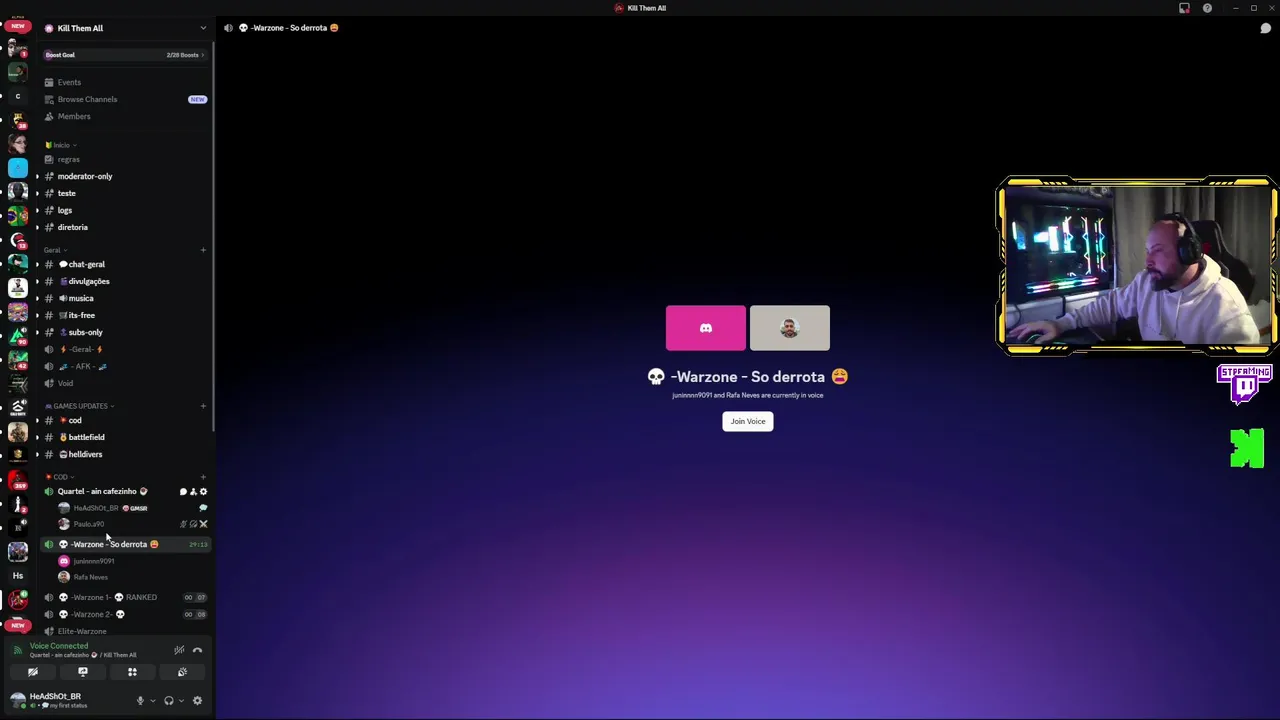Disconnect from voice with phone icon
Image resolution: width=1280 pixels, height=720 pixels.
click(x=197, y=650)
